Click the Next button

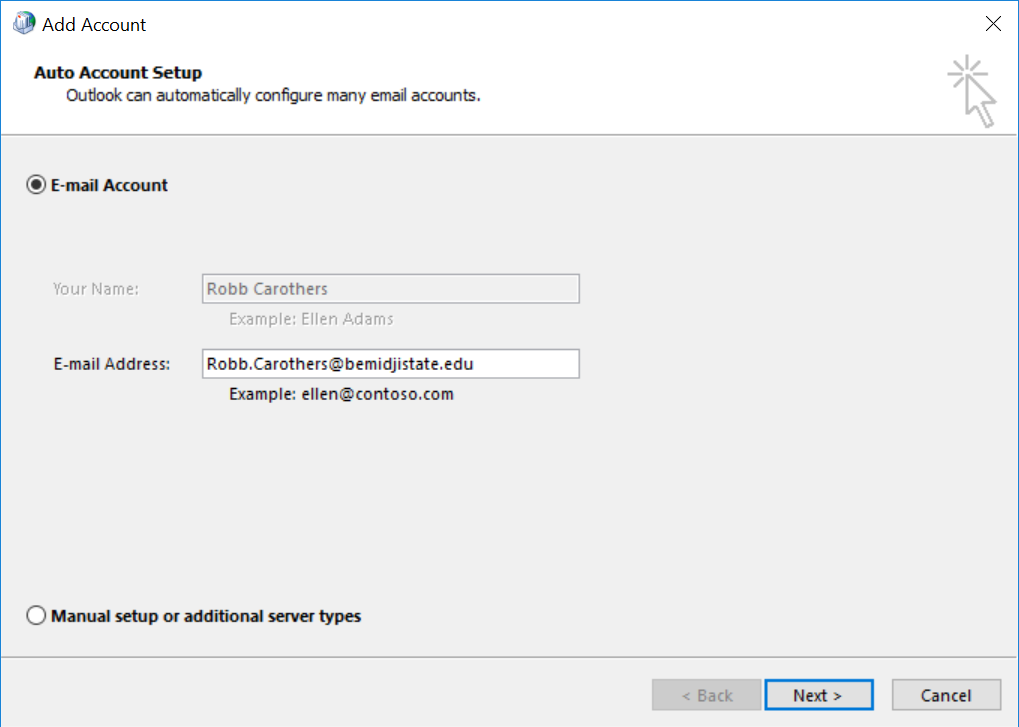(819, 695)
